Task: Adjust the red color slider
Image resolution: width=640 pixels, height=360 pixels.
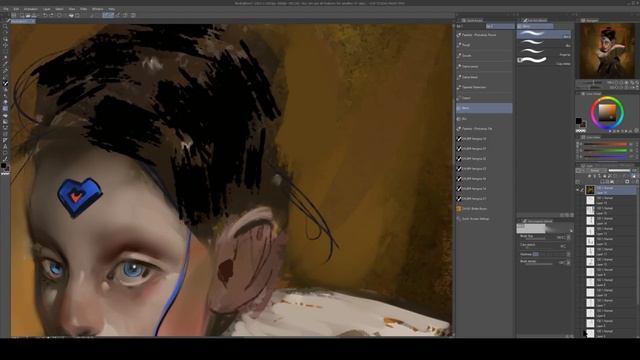Action: click(x=605, y=144)
